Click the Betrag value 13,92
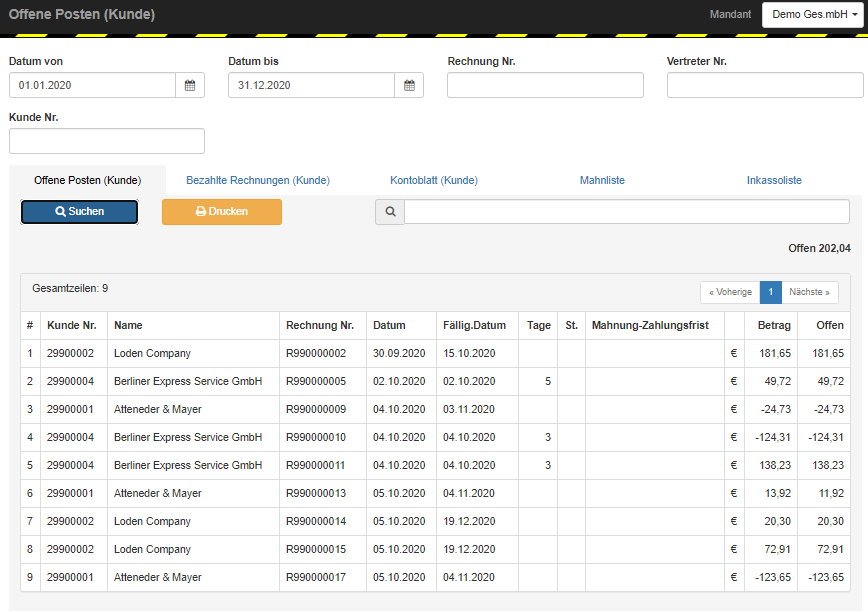 [778, 493]
